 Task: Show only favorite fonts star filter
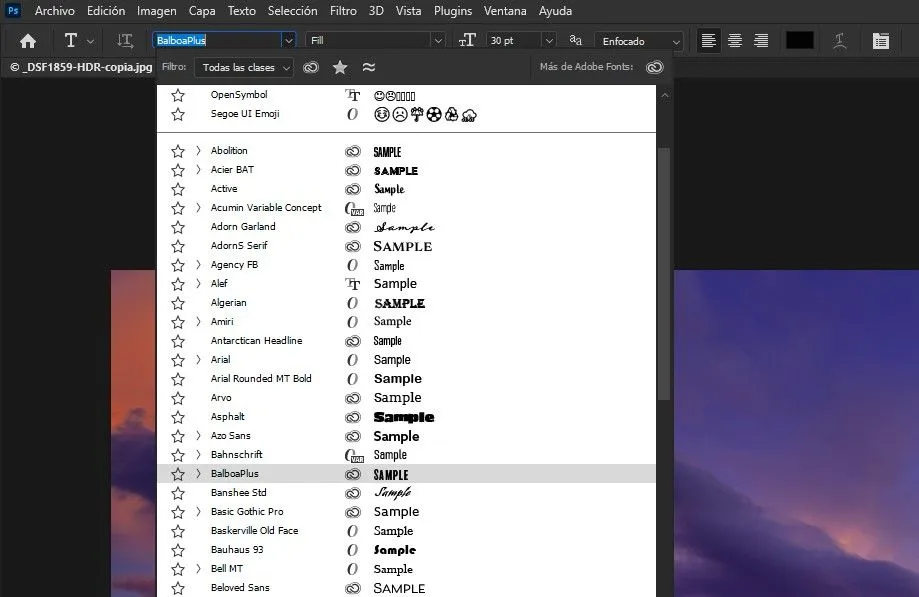(x=340, y=67)
